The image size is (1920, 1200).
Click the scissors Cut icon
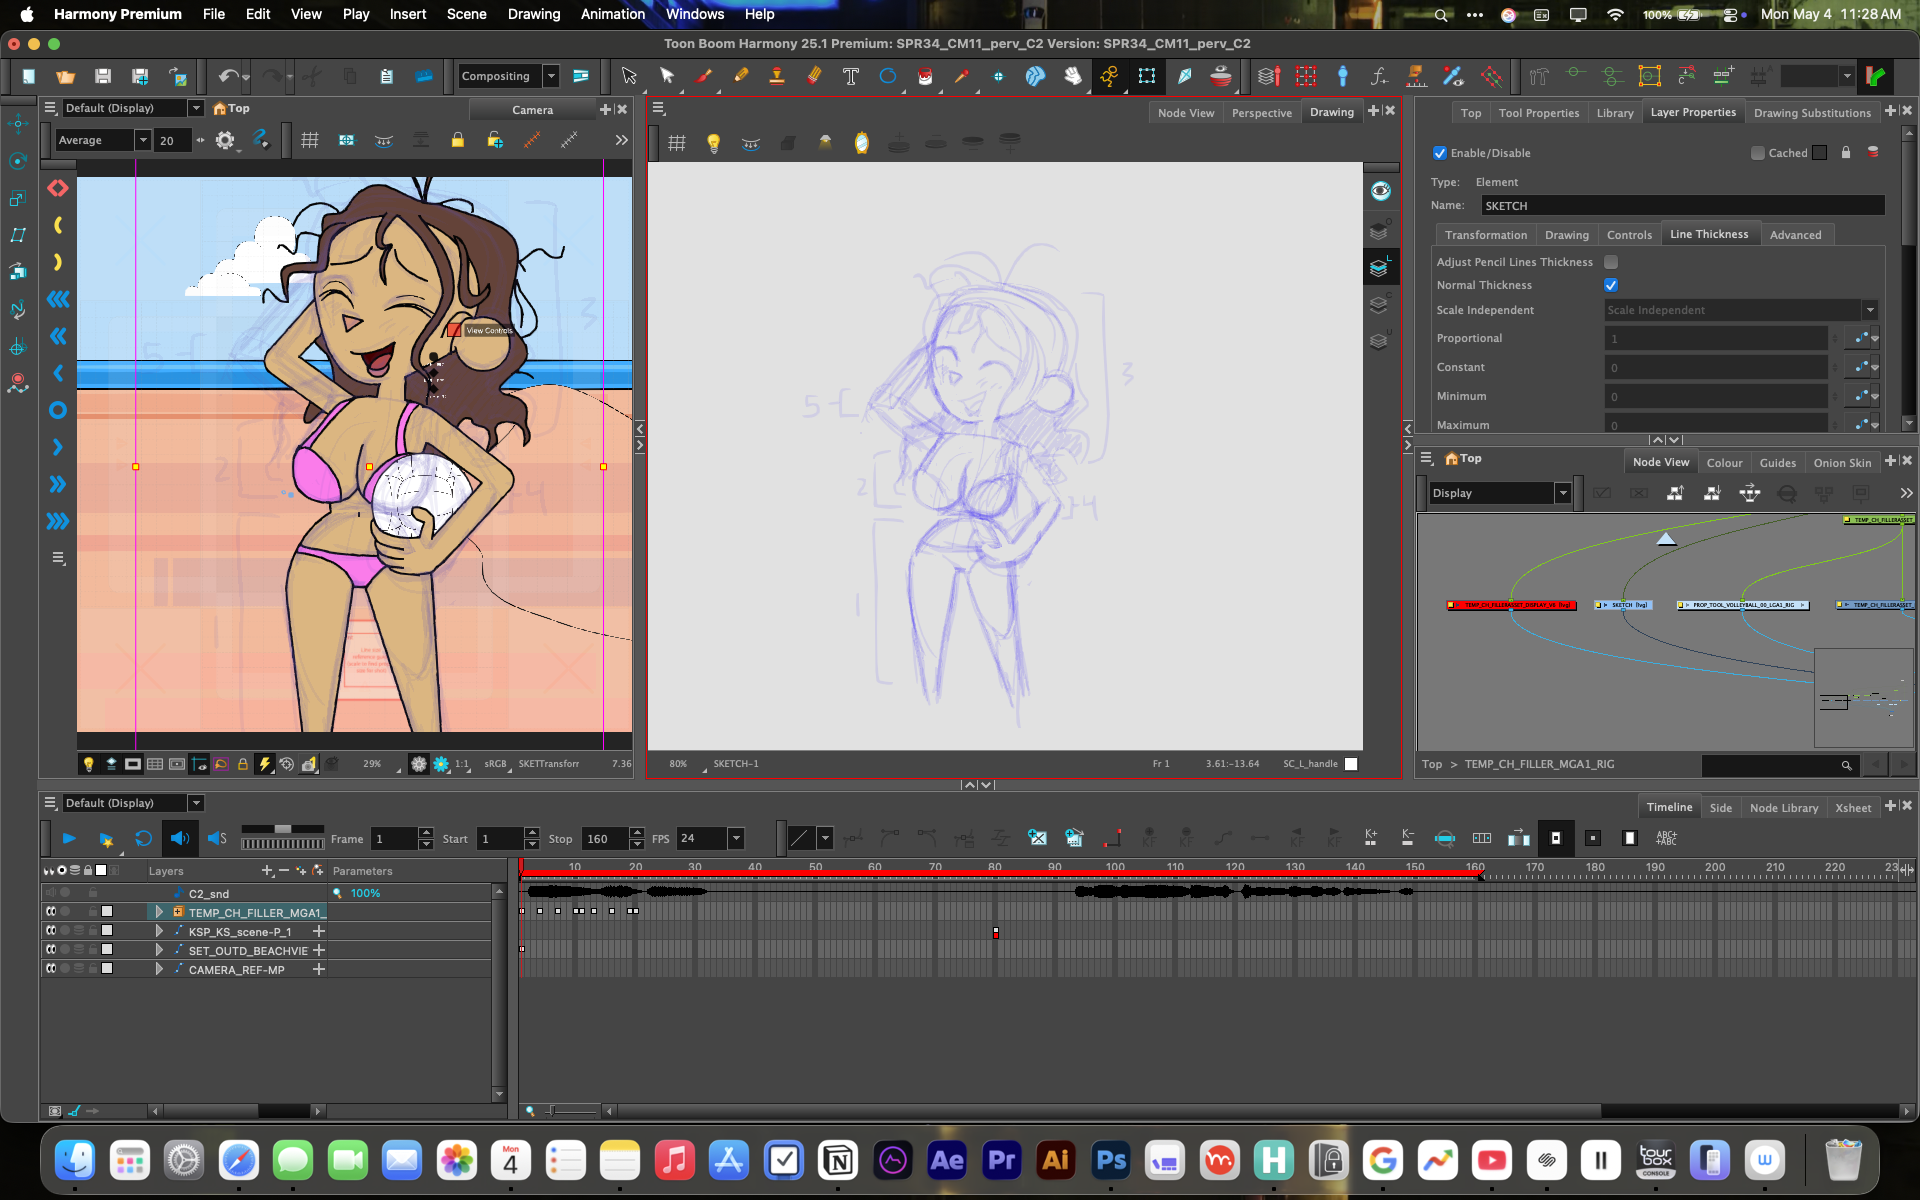coord(312,76)
